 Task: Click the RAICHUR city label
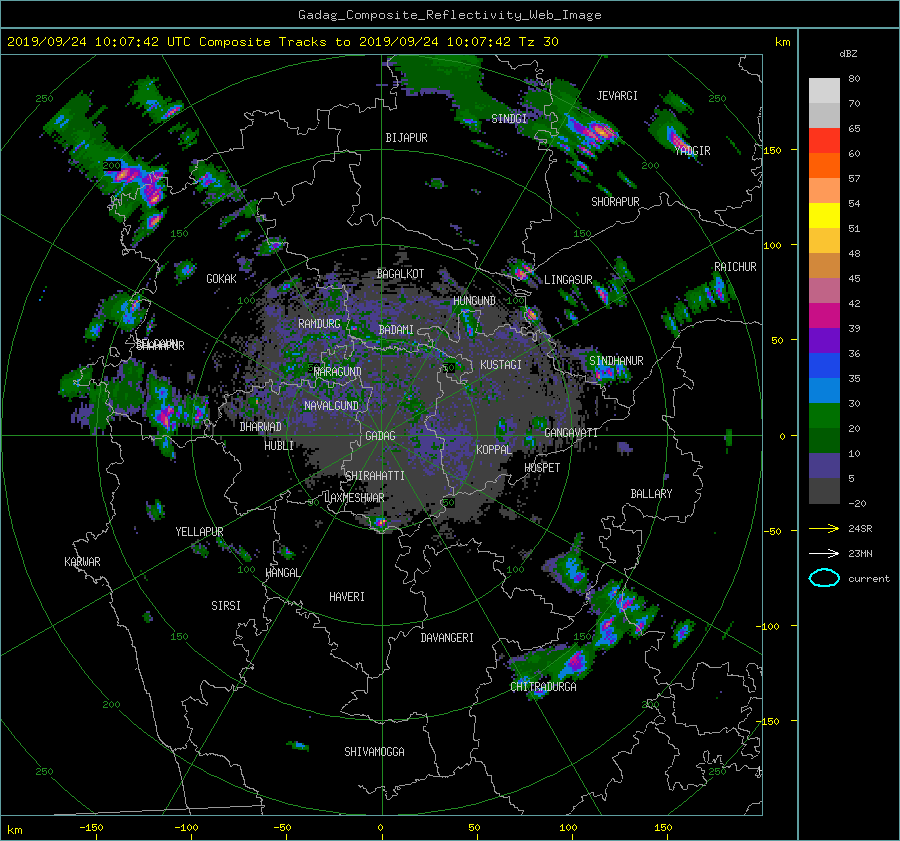pyautogui.click(x=735, y=267)
